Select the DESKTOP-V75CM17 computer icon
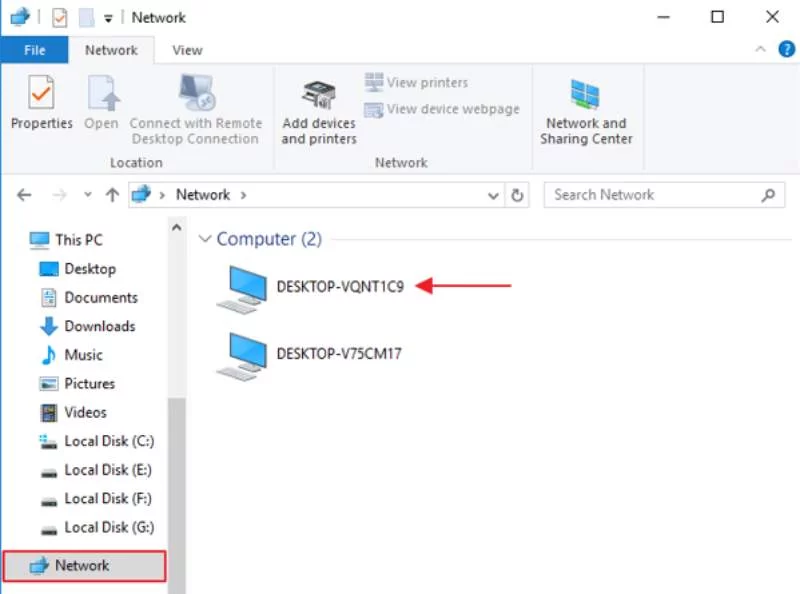Viewport: 800px width, 594px height. pos(243,356)
